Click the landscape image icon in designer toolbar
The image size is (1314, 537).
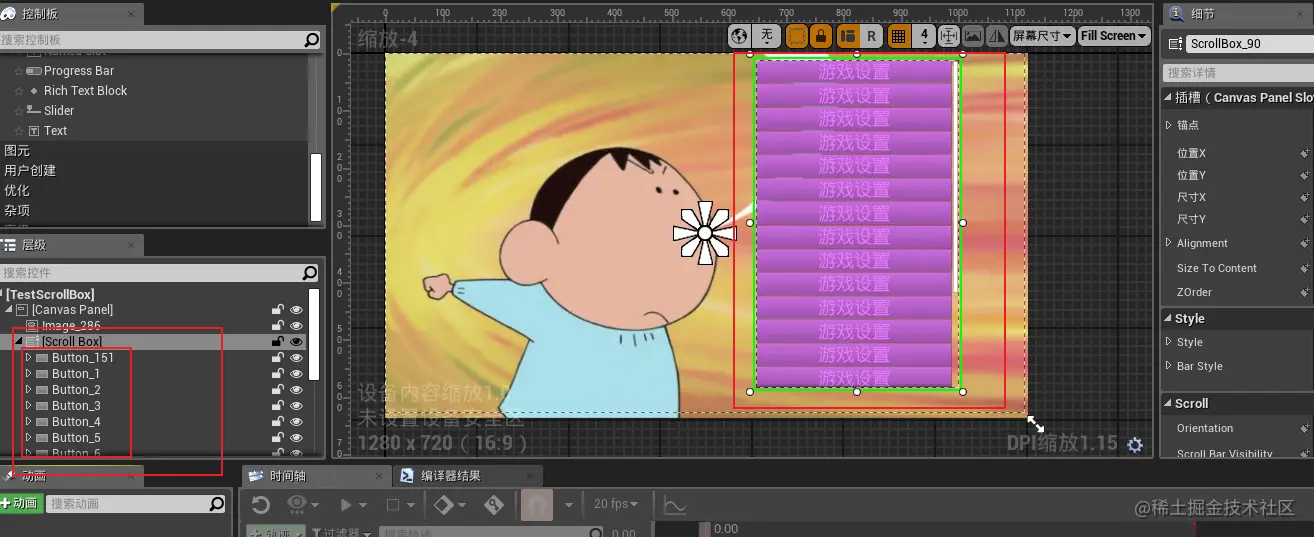pos(973,36)
